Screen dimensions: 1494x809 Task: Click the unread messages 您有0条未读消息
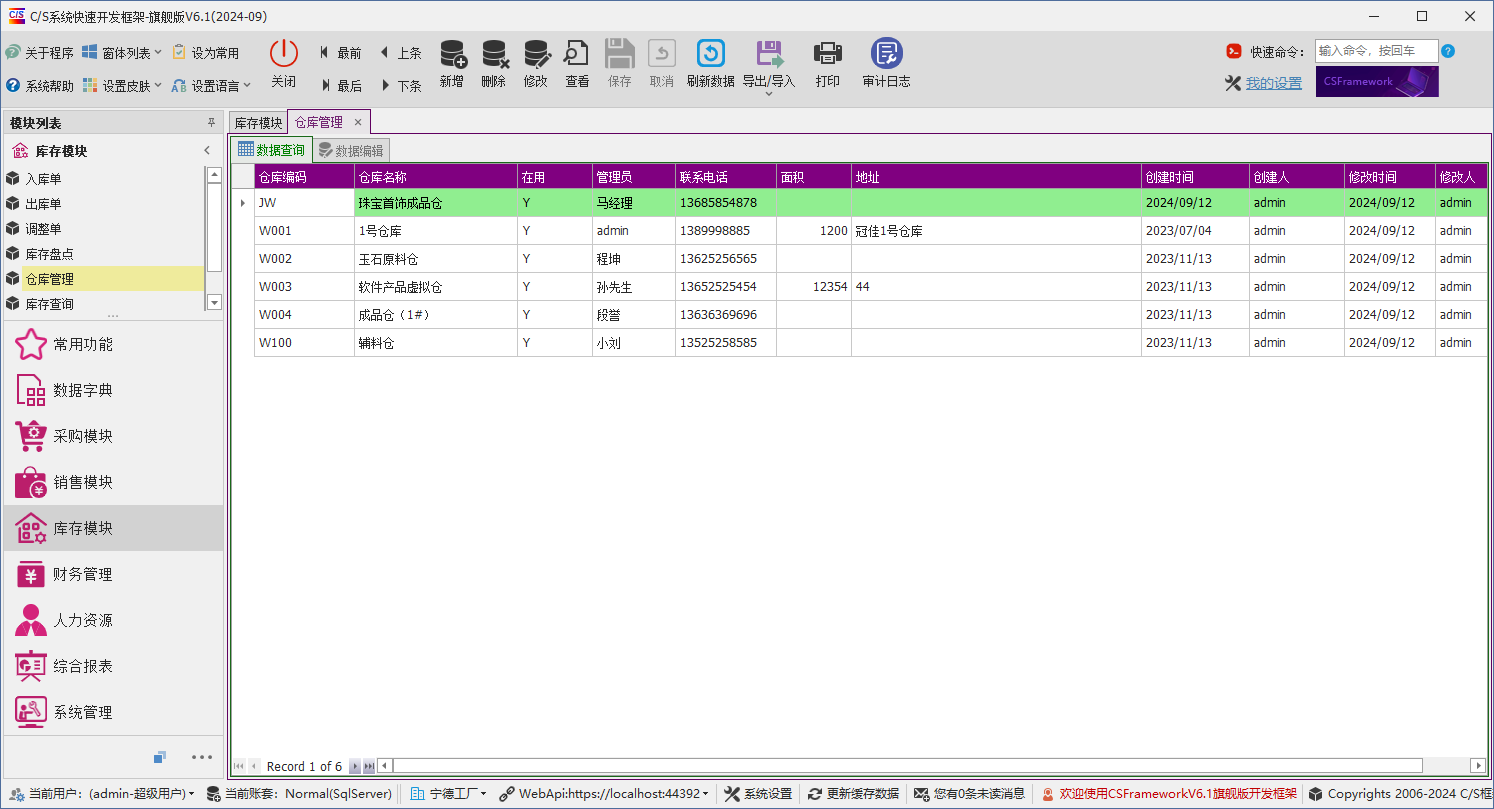(x=969, y=794)
